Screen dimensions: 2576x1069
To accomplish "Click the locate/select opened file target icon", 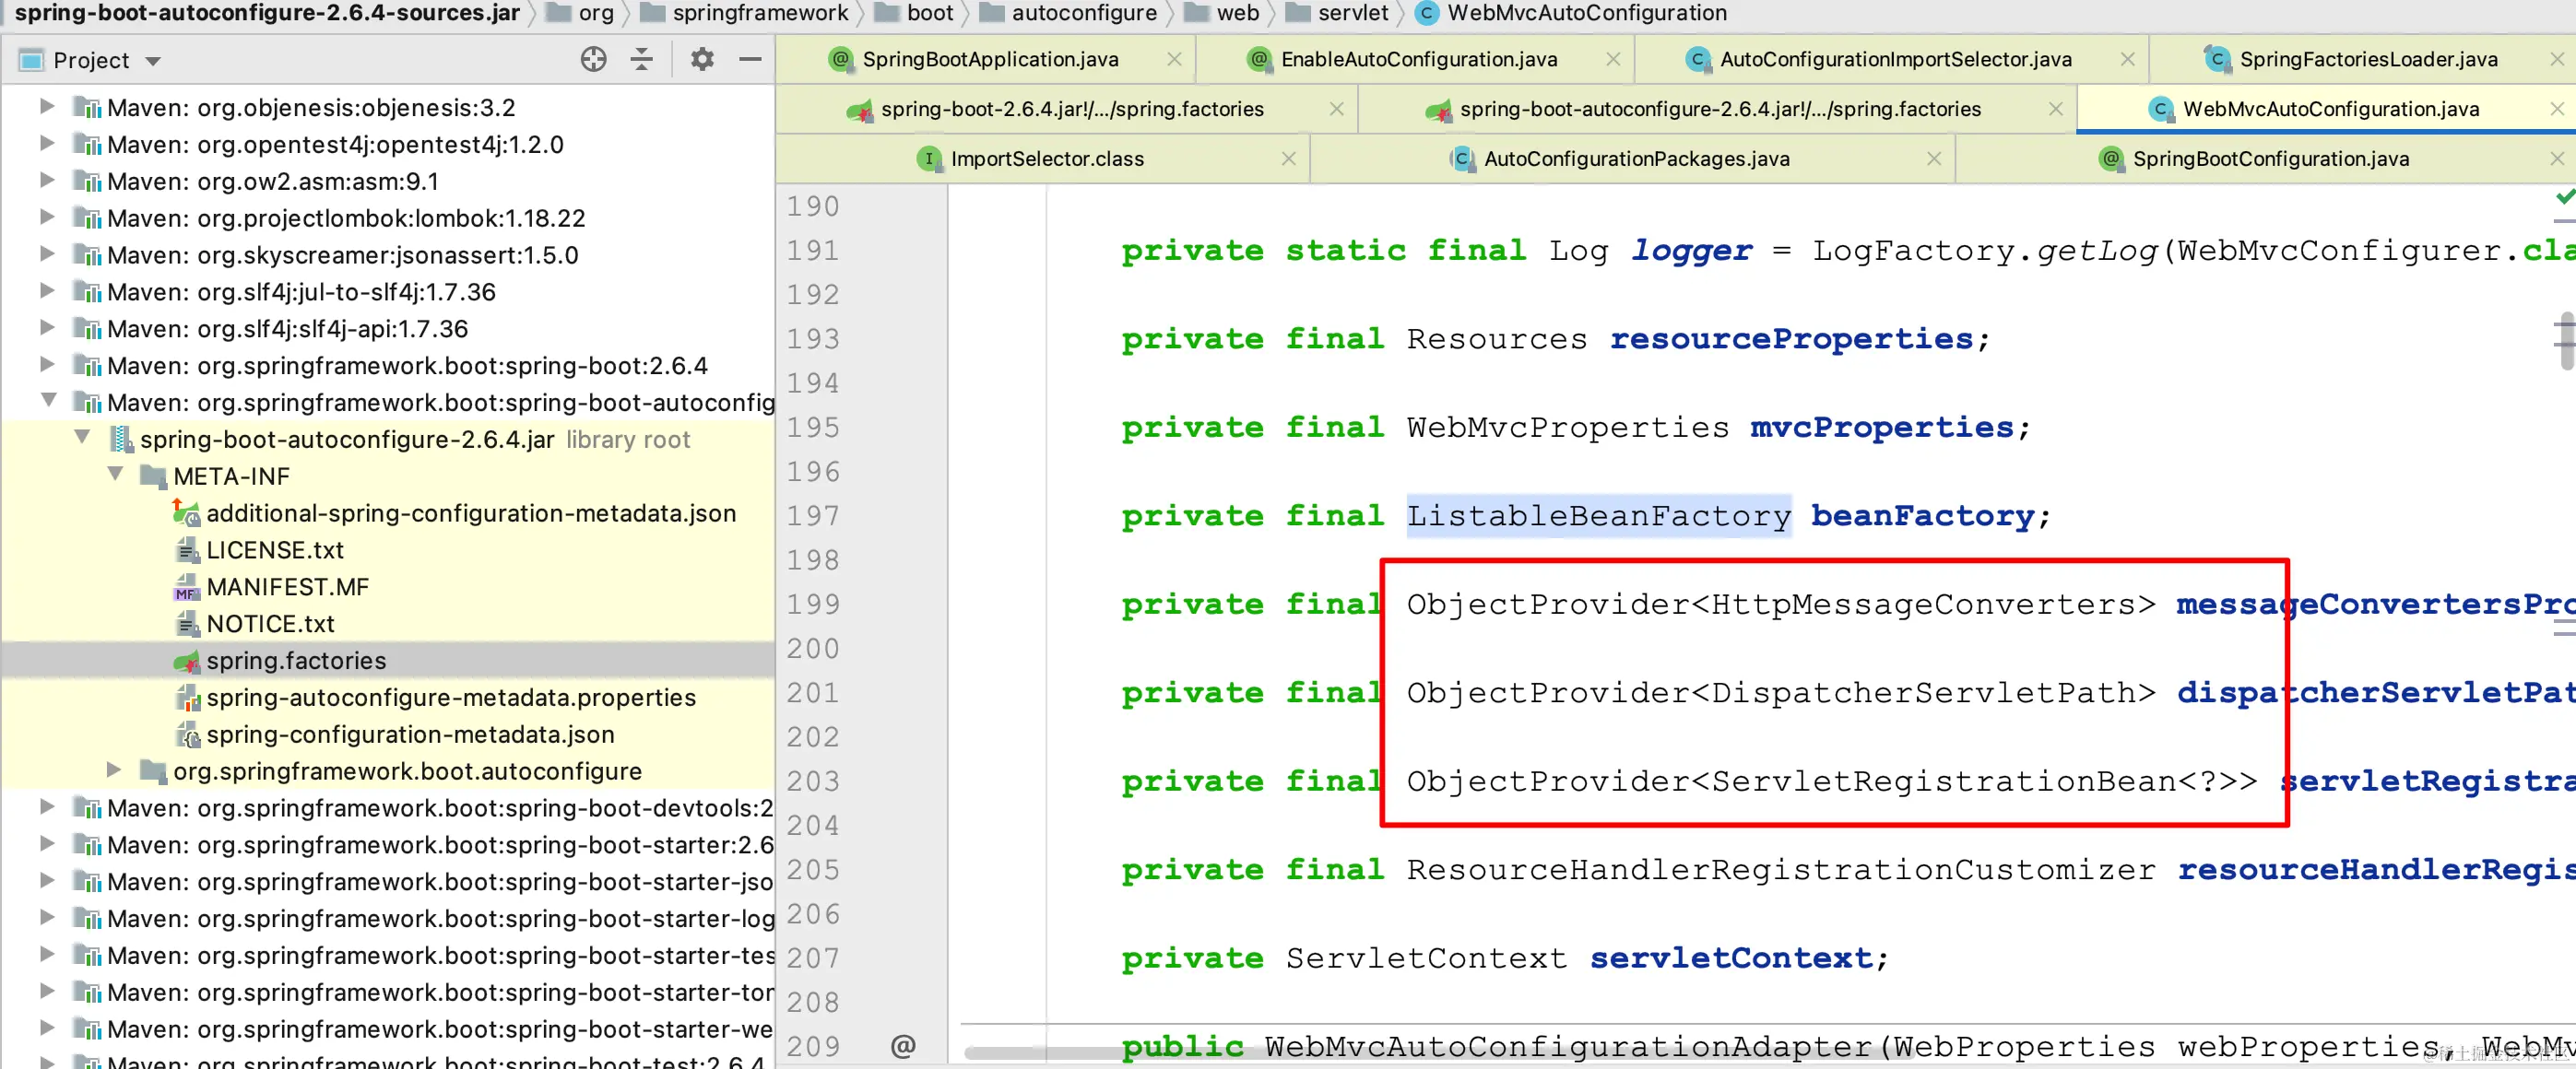I will pyautogui.click(x=593, y=60).
